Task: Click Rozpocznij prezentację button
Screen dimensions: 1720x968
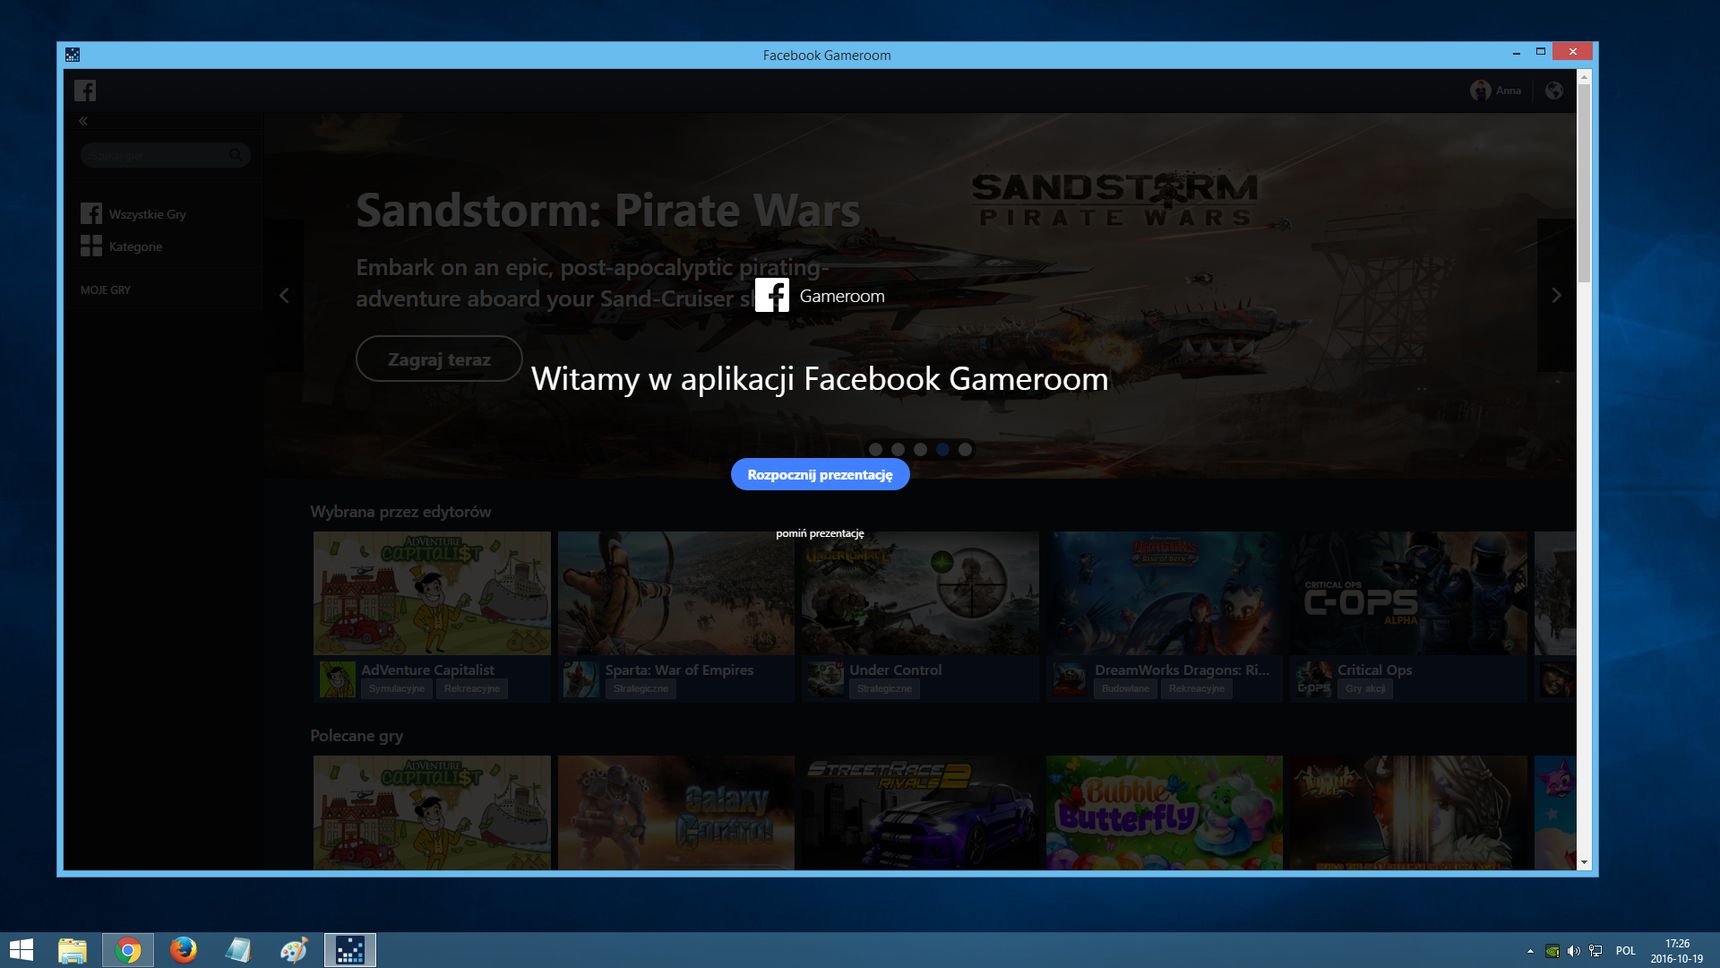Action: point(820,474)
